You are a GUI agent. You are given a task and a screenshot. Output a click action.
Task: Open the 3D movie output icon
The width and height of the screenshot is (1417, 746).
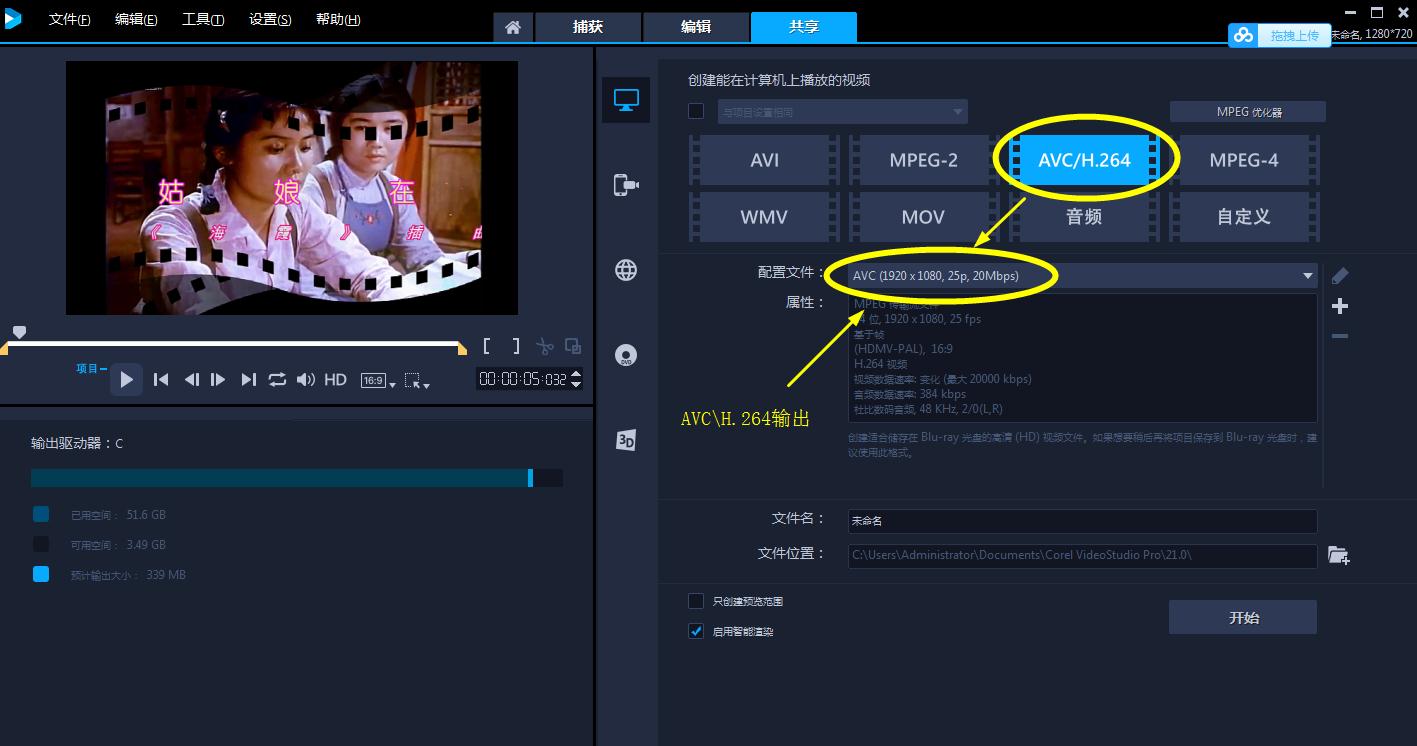point(626,440)
